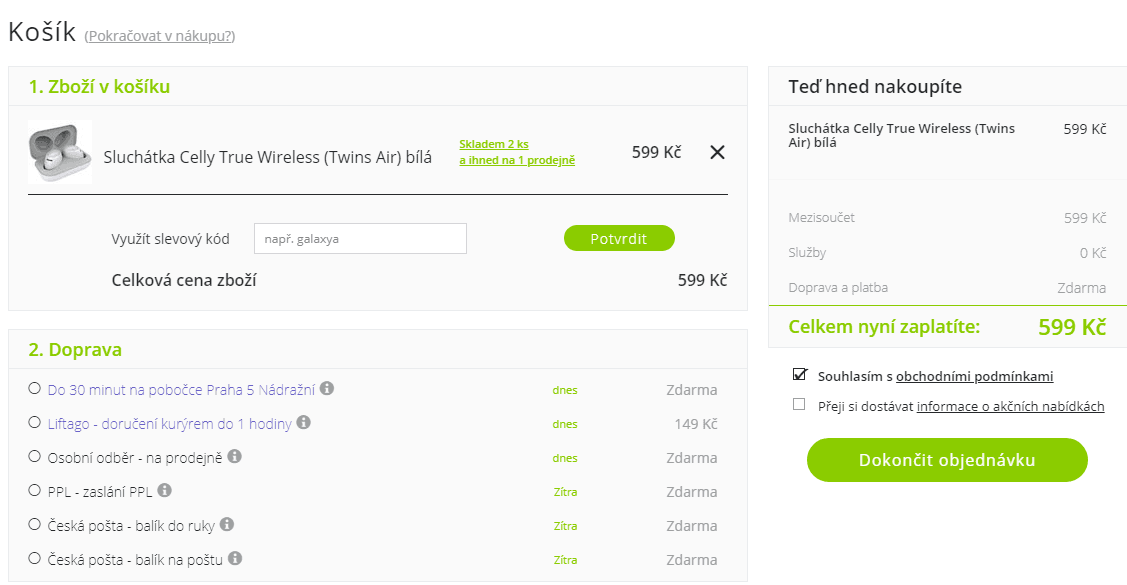This screenshot has width=1127, height=585.
Task: Open the Celly headphones product thumbnail
Action: (x=60, y=152)
